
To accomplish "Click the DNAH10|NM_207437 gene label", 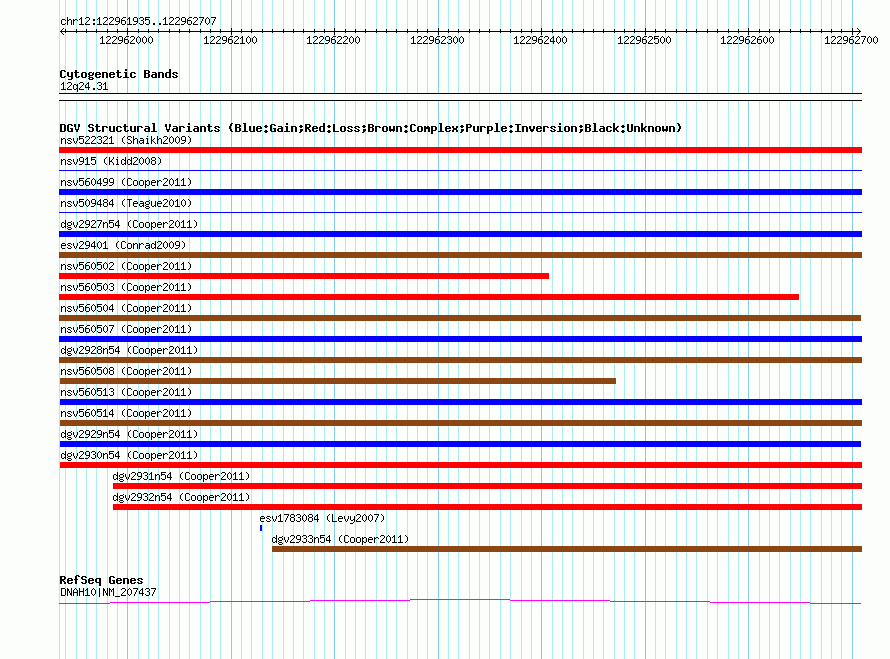I will pyautogui.click(x=108, y=592).
